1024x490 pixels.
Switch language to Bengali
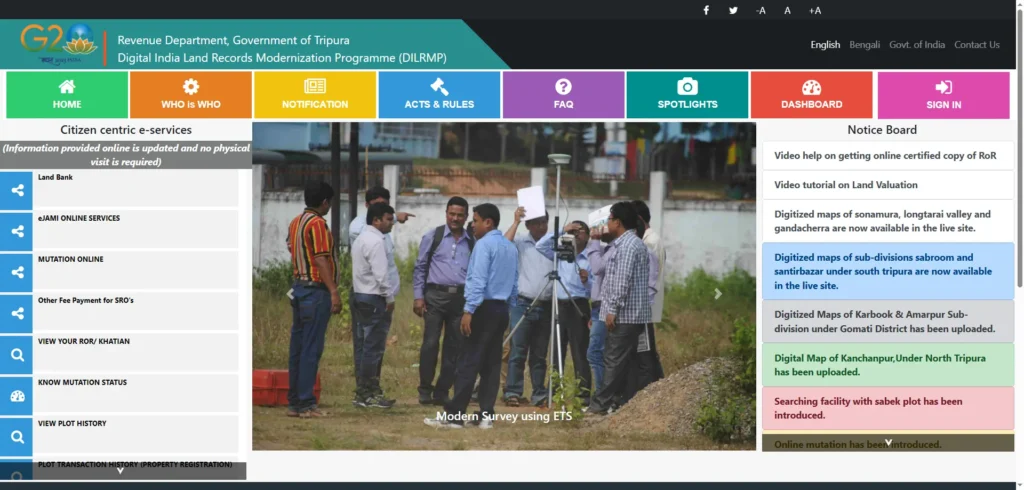coord(865,45)
